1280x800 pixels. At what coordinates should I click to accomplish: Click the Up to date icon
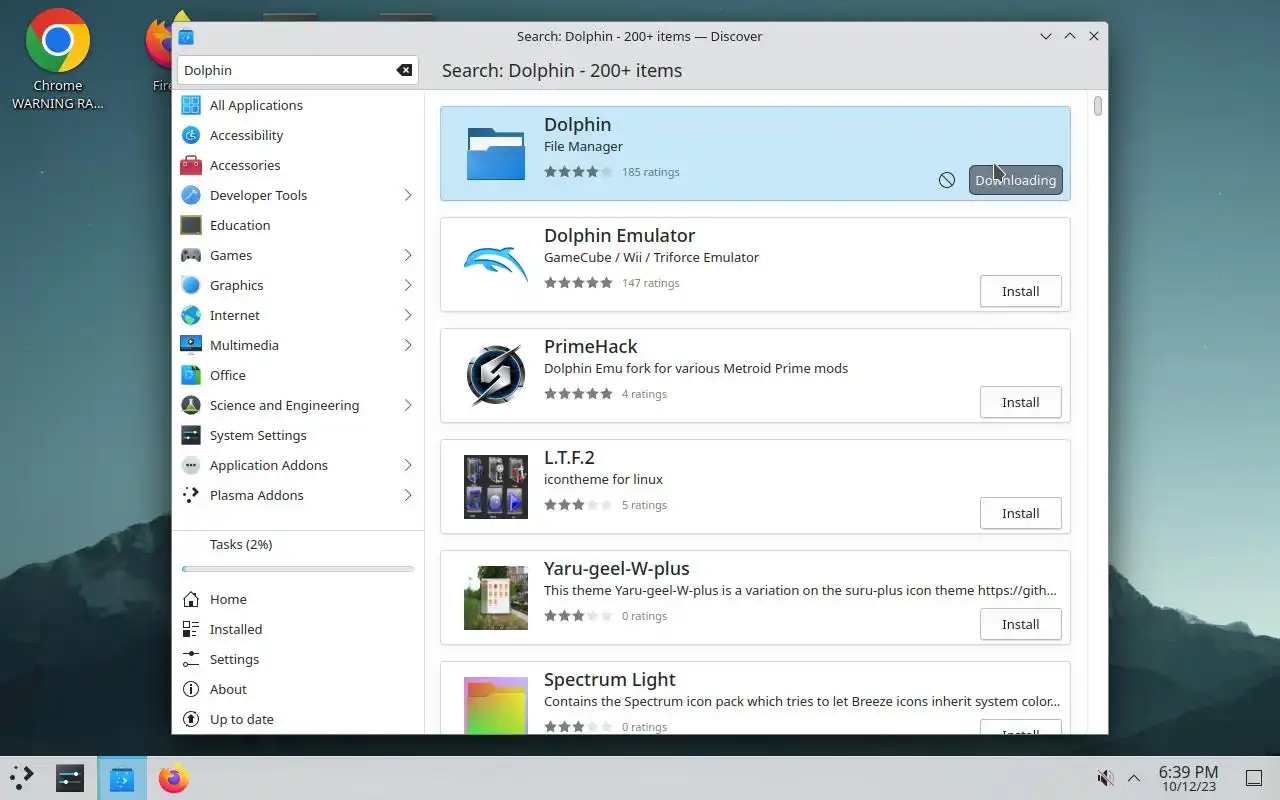191,719
